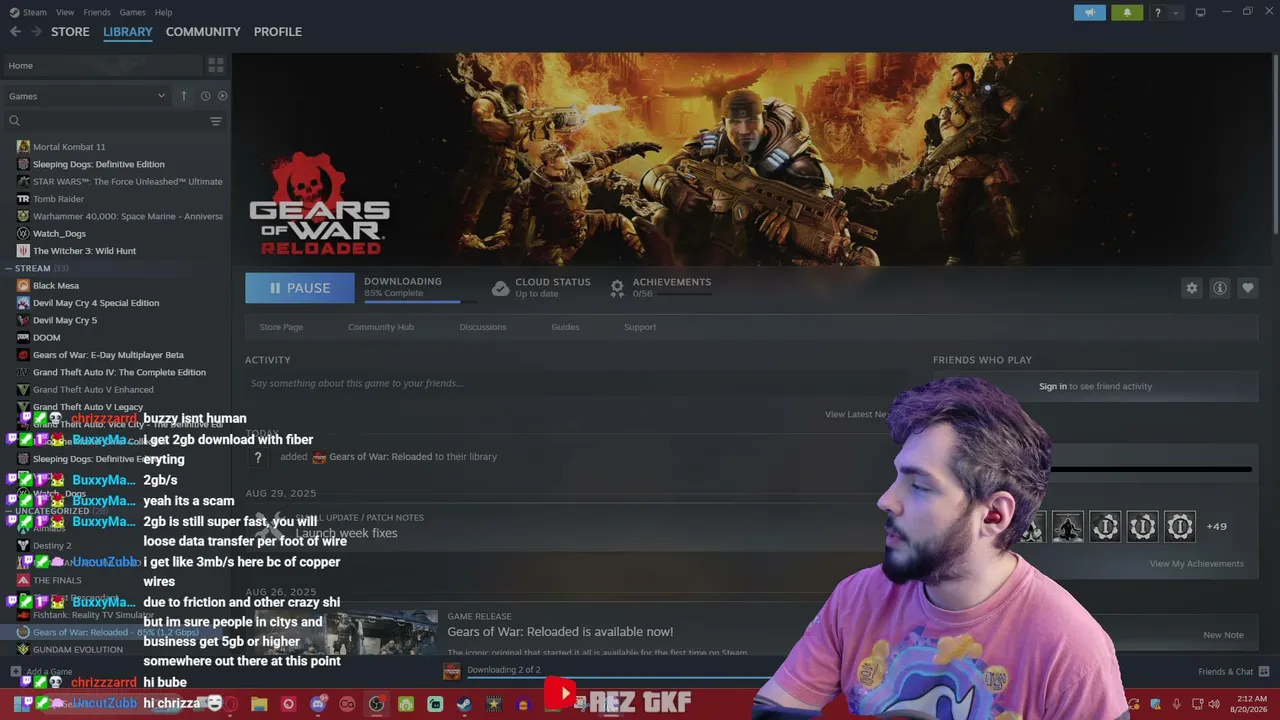Toggle sort order arrow next to Games
1280x720 pixels.
coord(184,96)
